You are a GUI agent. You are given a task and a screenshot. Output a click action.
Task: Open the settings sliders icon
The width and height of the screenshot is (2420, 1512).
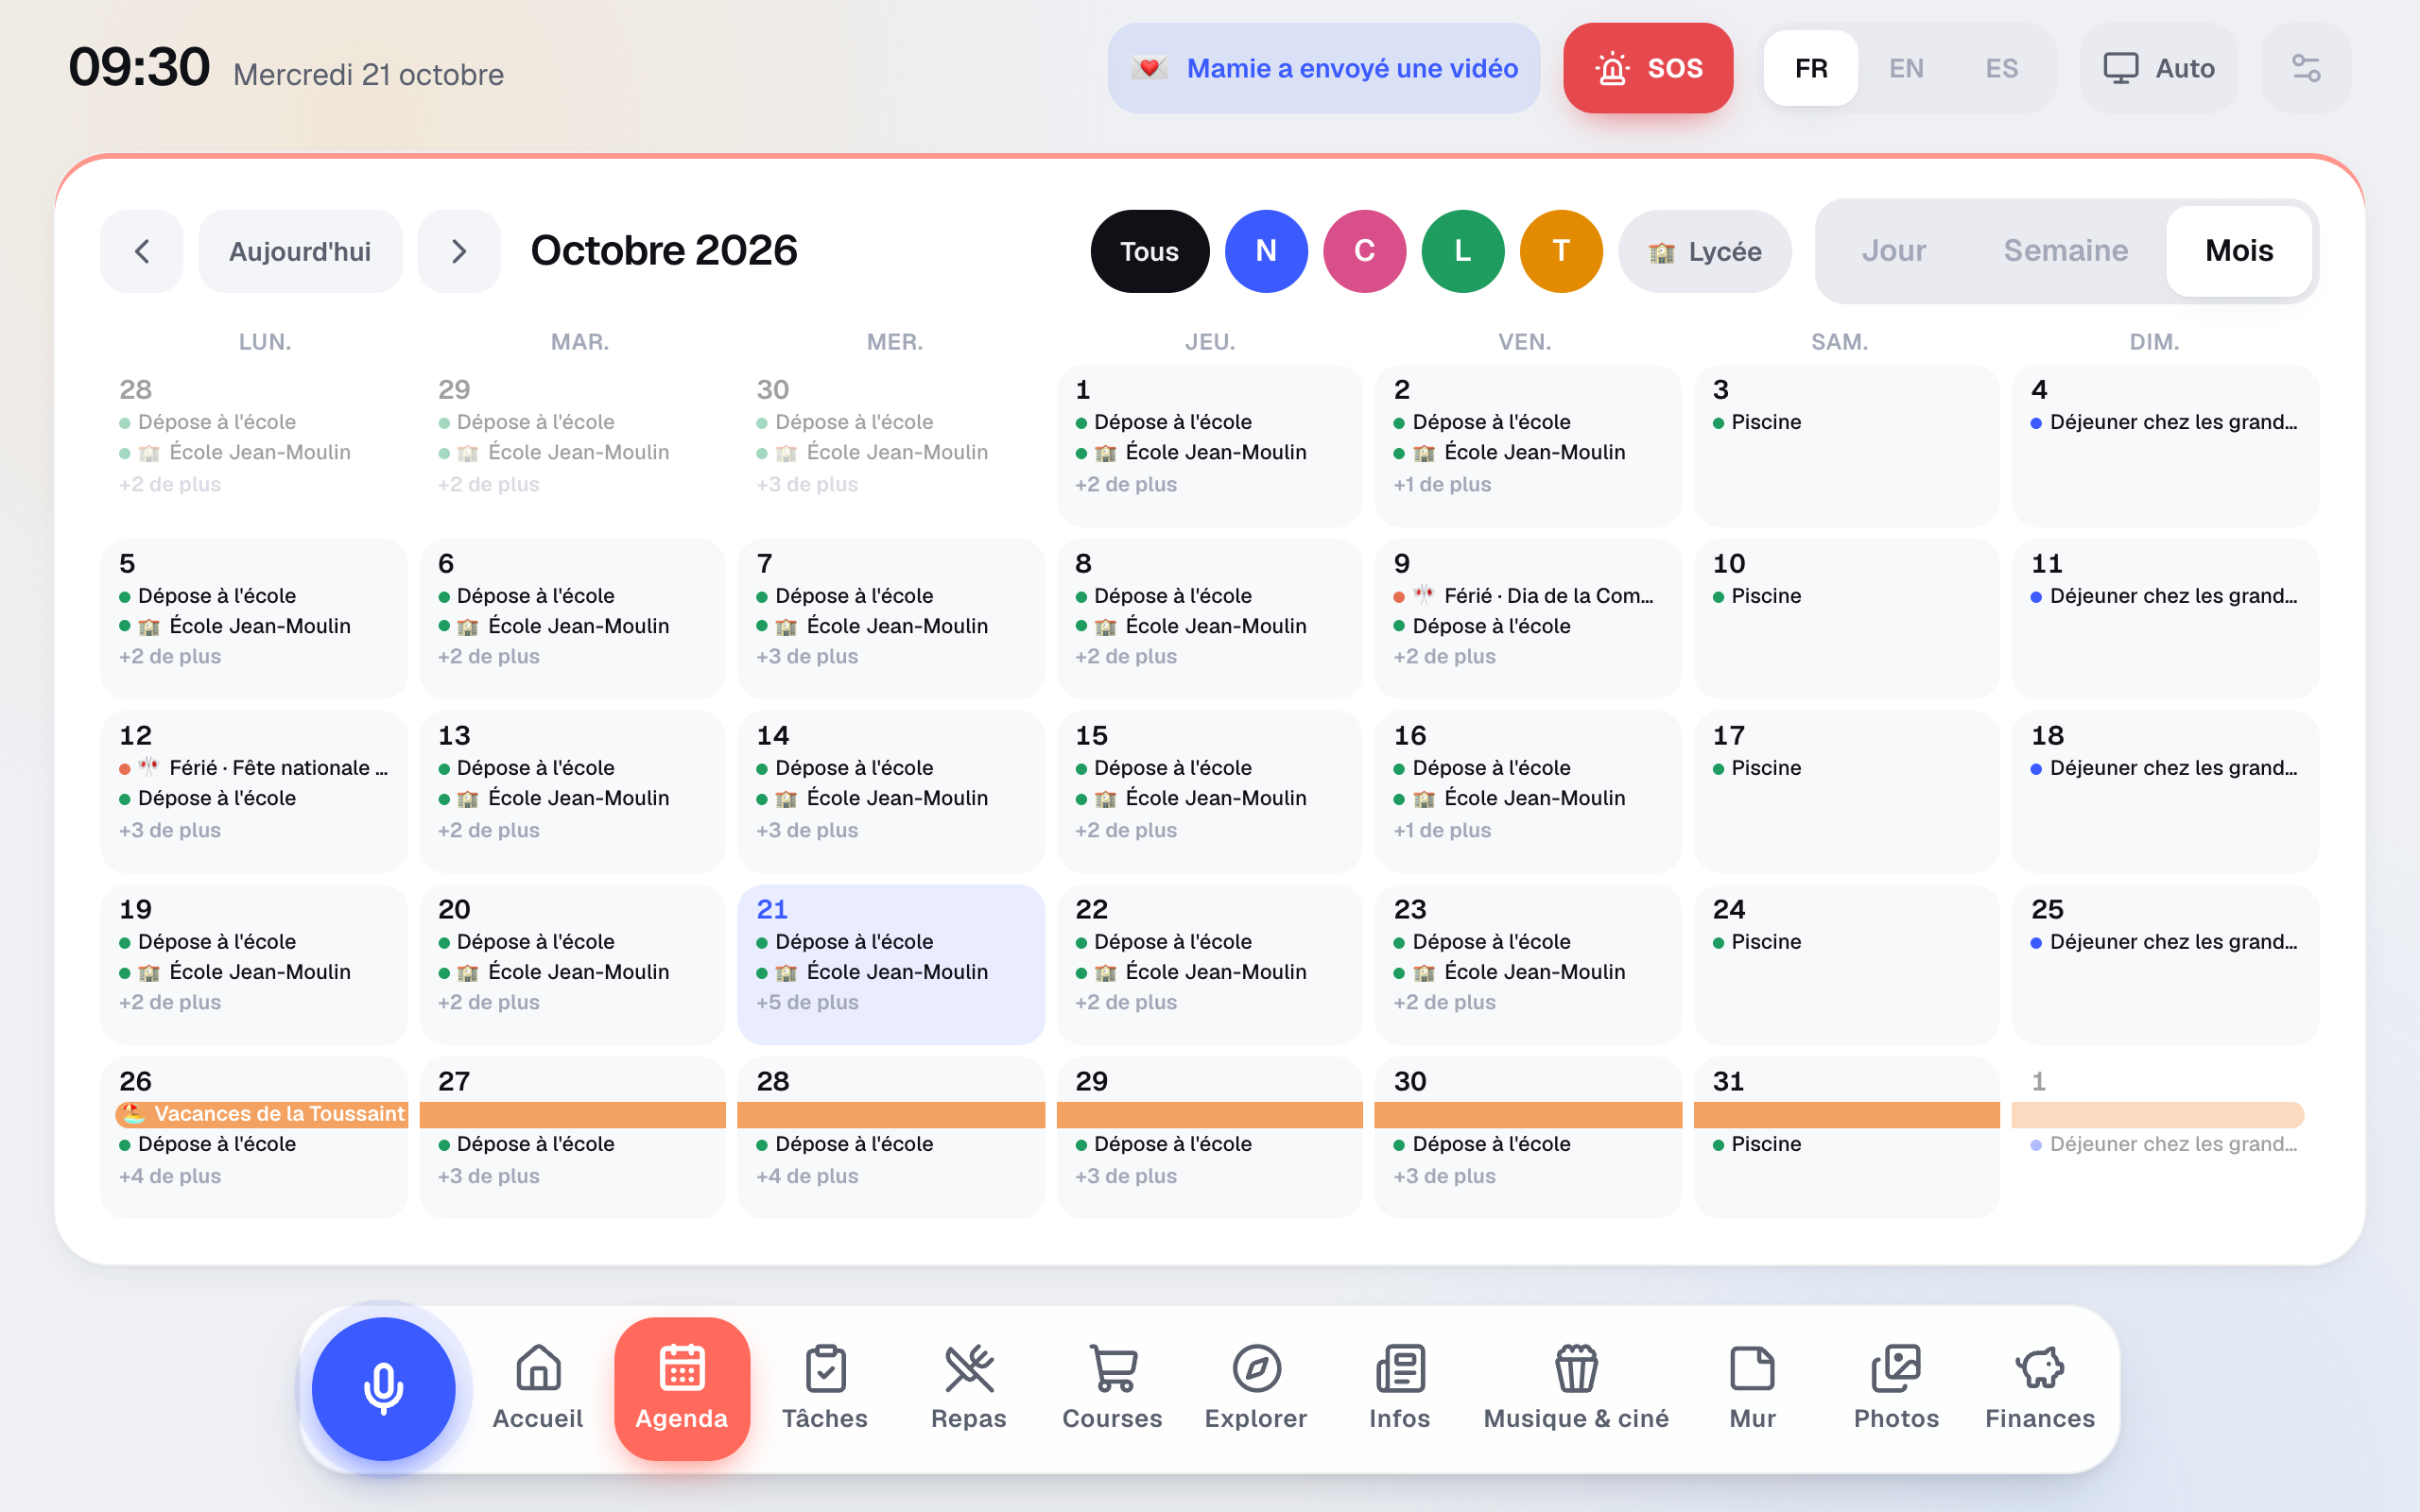tap(2306, 68)
